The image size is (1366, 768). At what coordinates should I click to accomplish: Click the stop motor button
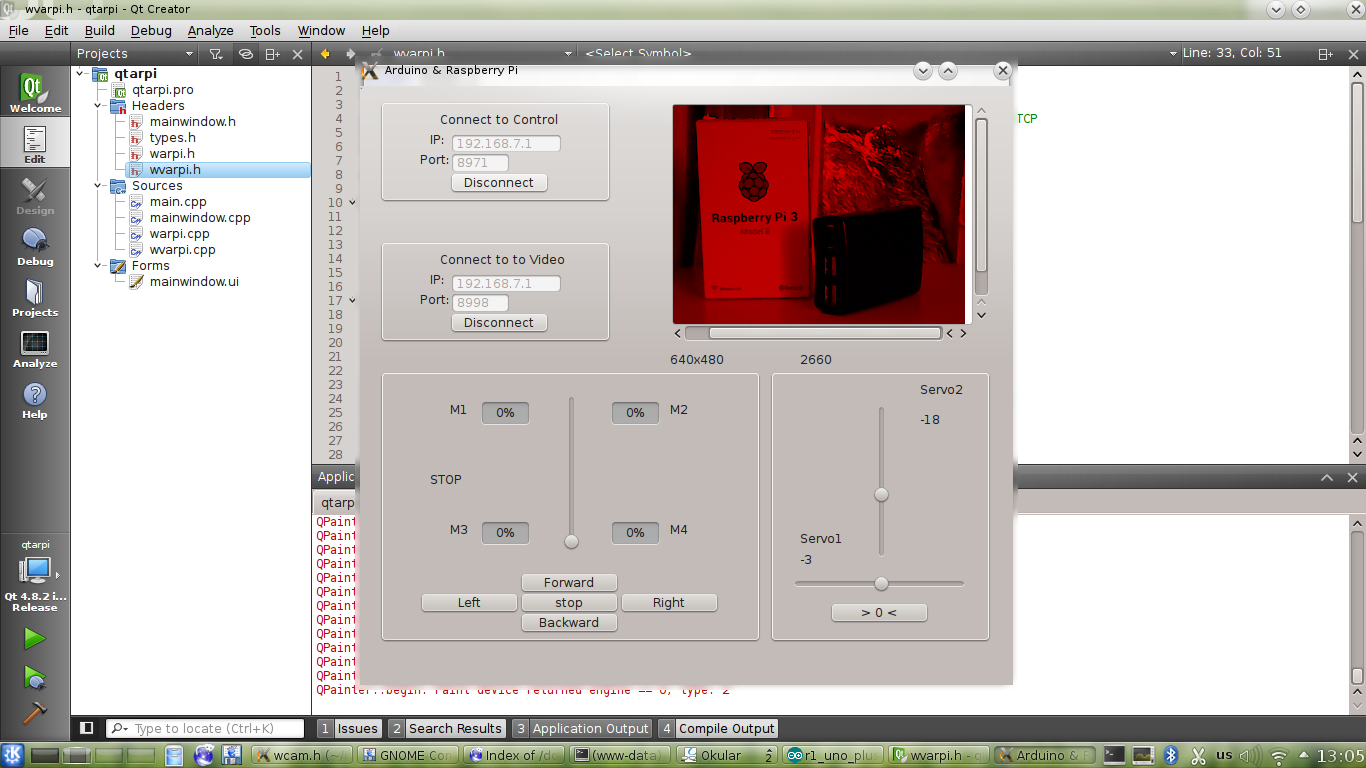click(569, 603)
